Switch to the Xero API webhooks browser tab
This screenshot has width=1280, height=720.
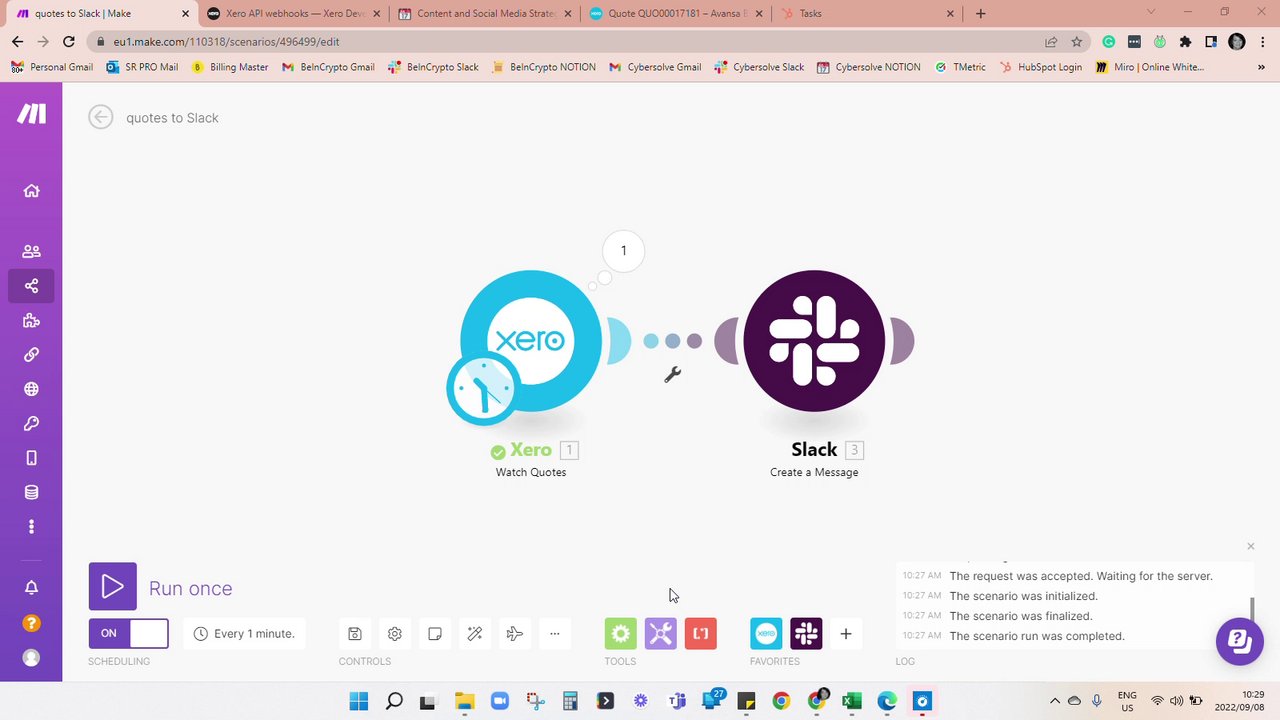click(293, 14)
